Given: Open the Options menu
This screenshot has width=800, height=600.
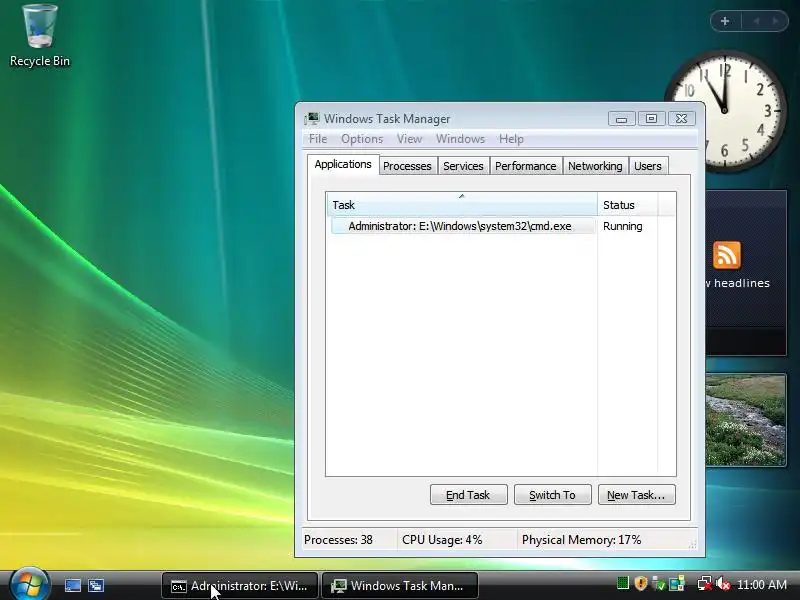Looking at the screenshot, I should click(x=362, y=139).
